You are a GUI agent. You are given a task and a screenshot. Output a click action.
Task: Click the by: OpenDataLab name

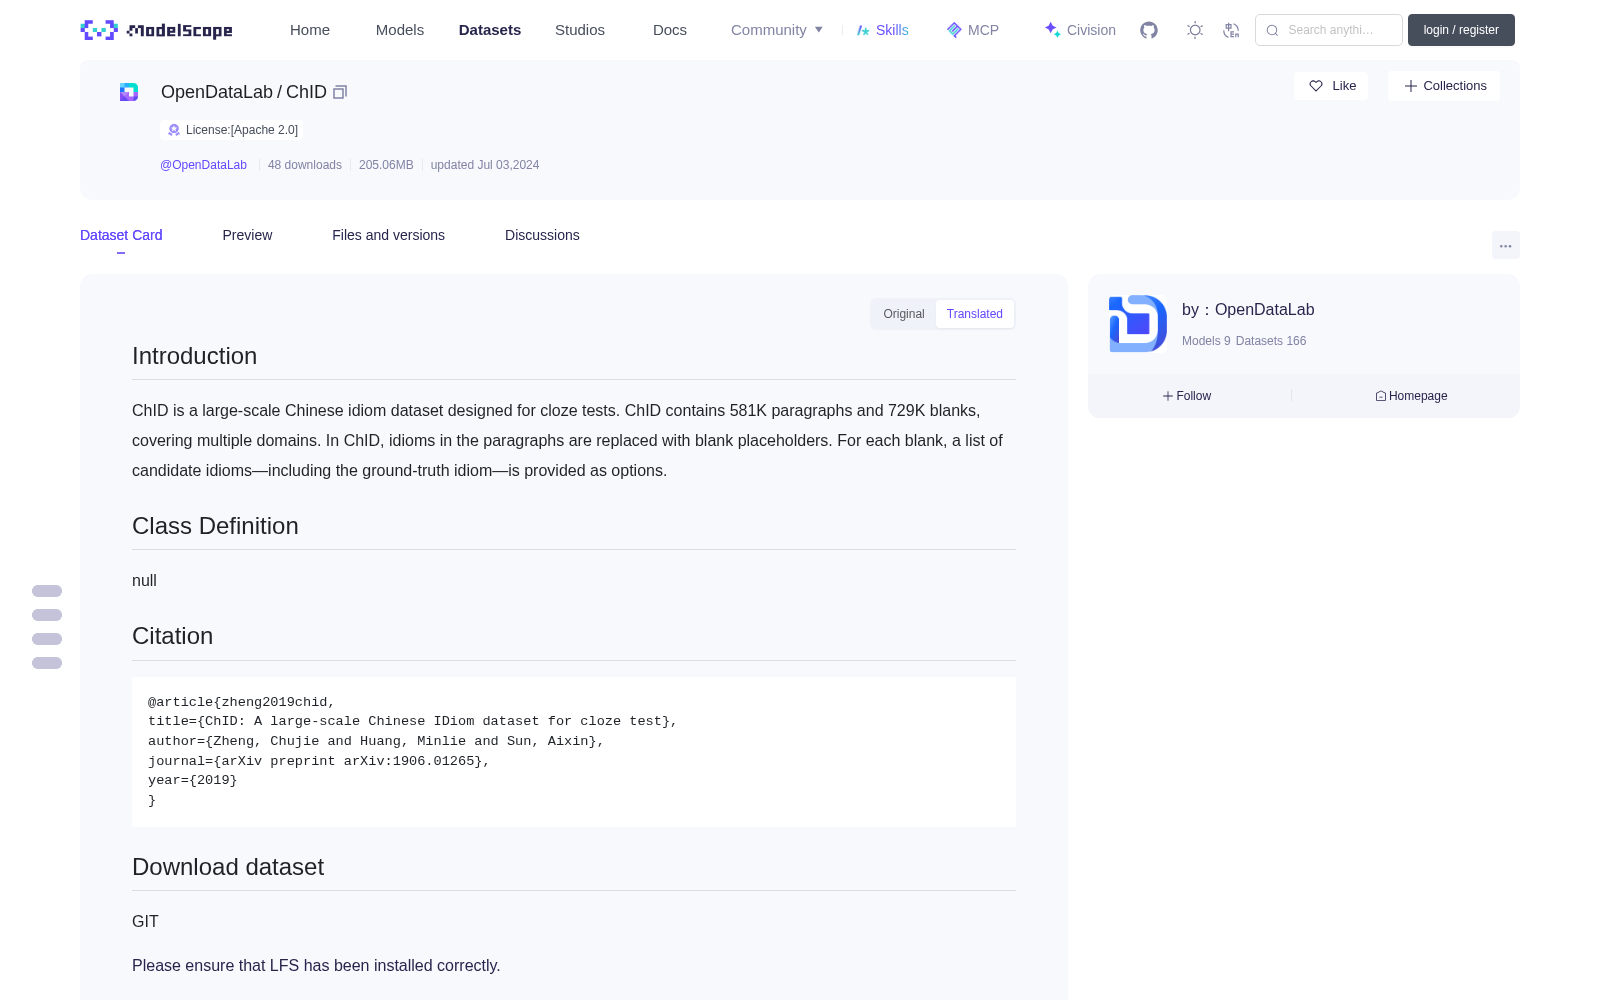(x=1248, y=310)
